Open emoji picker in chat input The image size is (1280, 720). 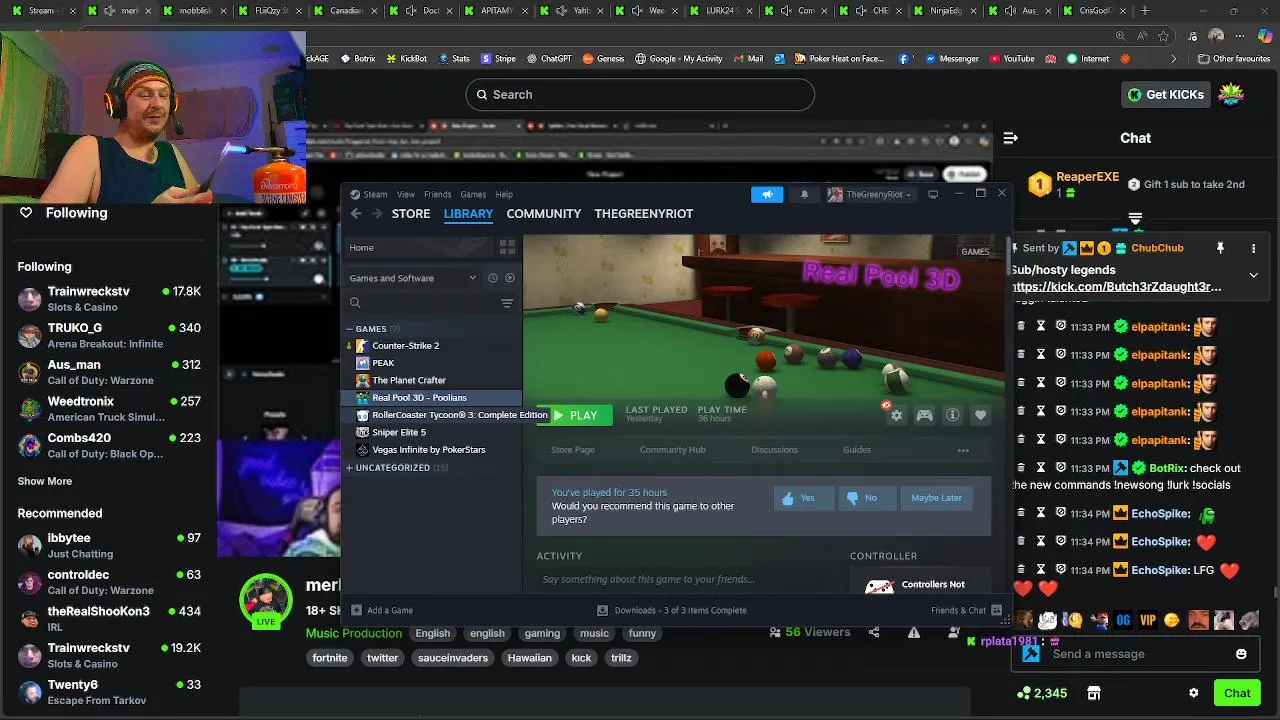tap(1241, 654)
